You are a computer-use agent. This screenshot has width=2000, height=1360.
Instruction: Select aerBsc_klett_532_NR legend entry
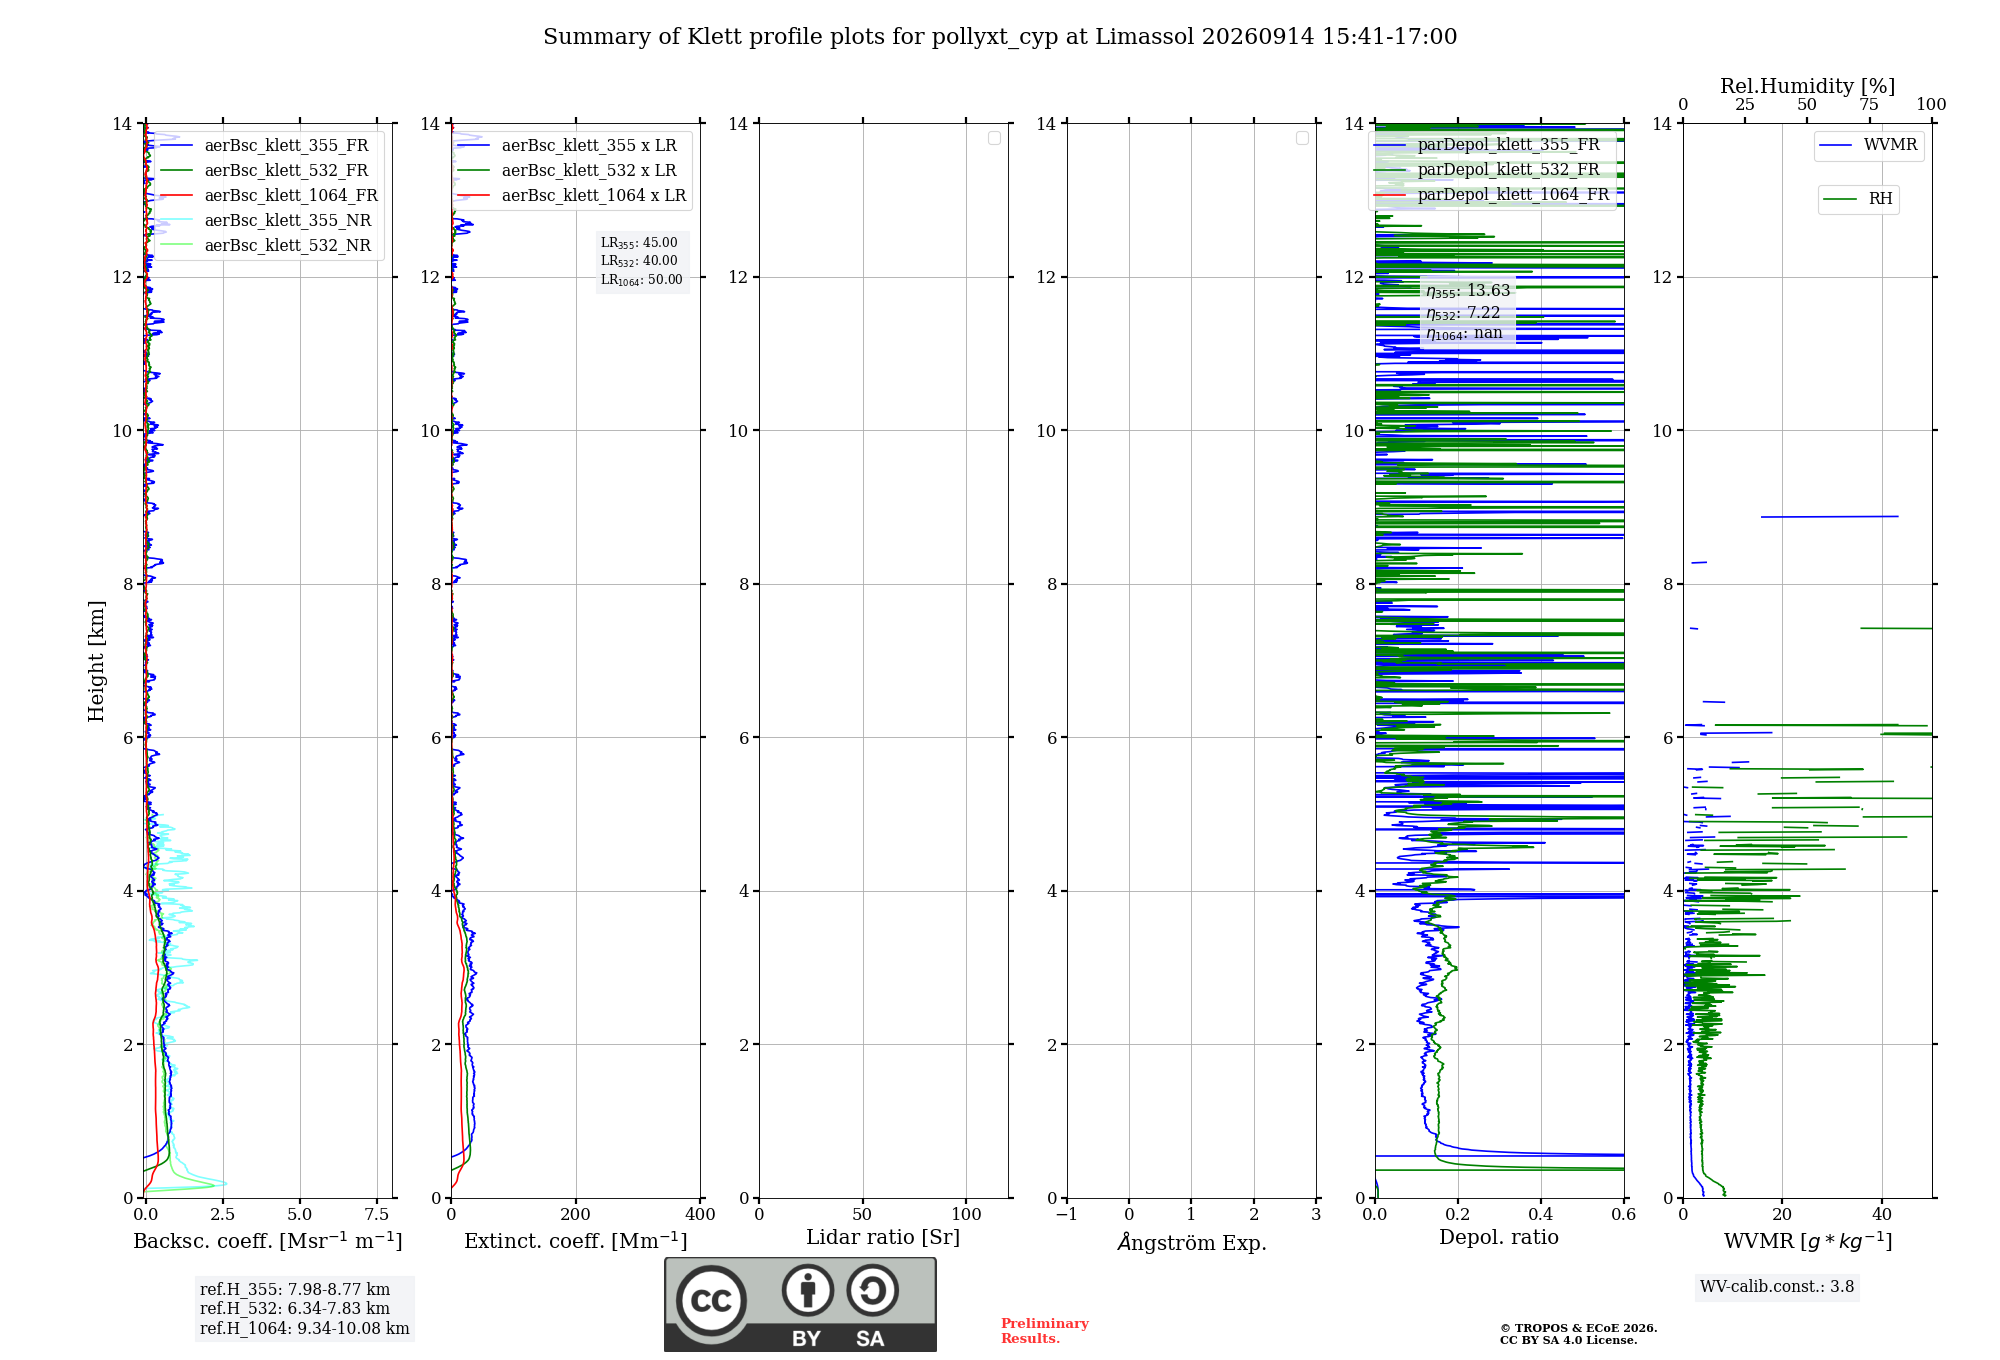[x=268, y=245]
